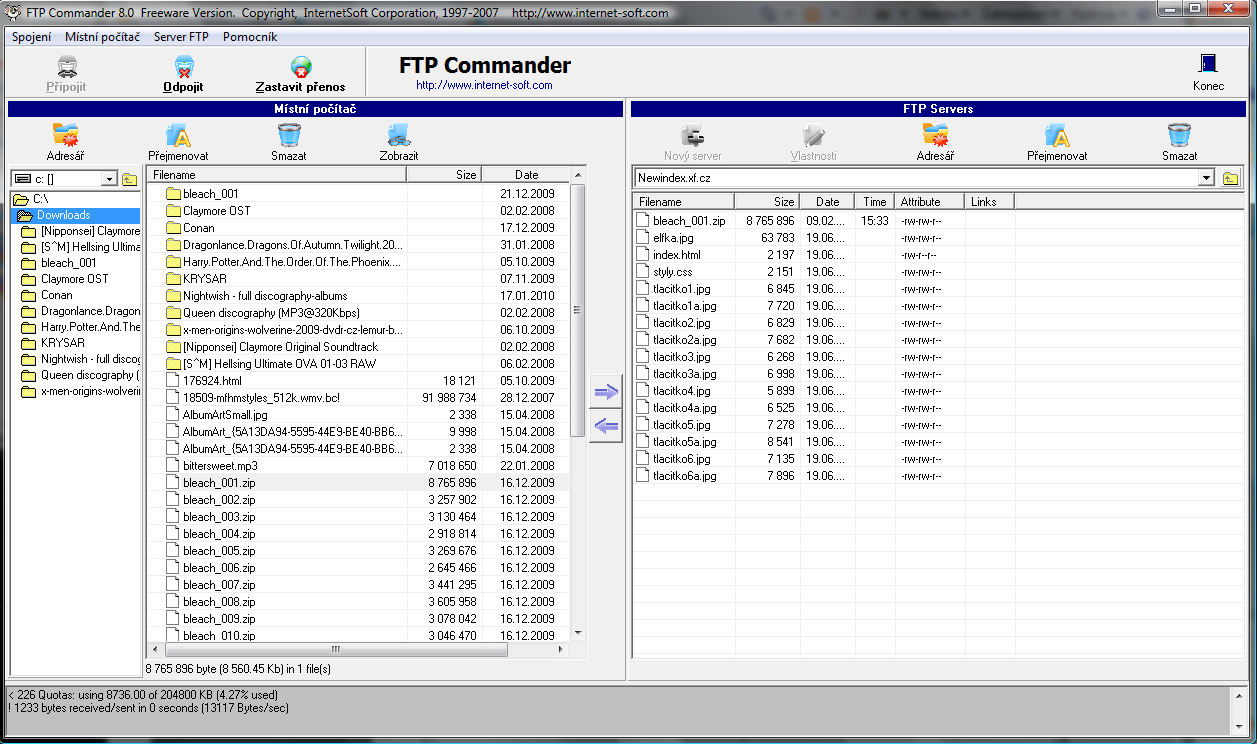The image size is (1257, 744).
Task: Select AlbumArtSmall.jpg in local list
Action: click(225, 415)
